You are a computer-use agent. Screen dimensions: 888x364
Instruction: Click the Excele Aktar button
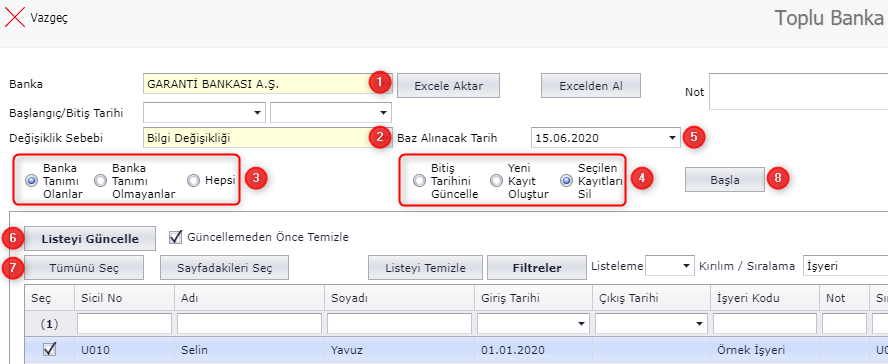[449, 86]
